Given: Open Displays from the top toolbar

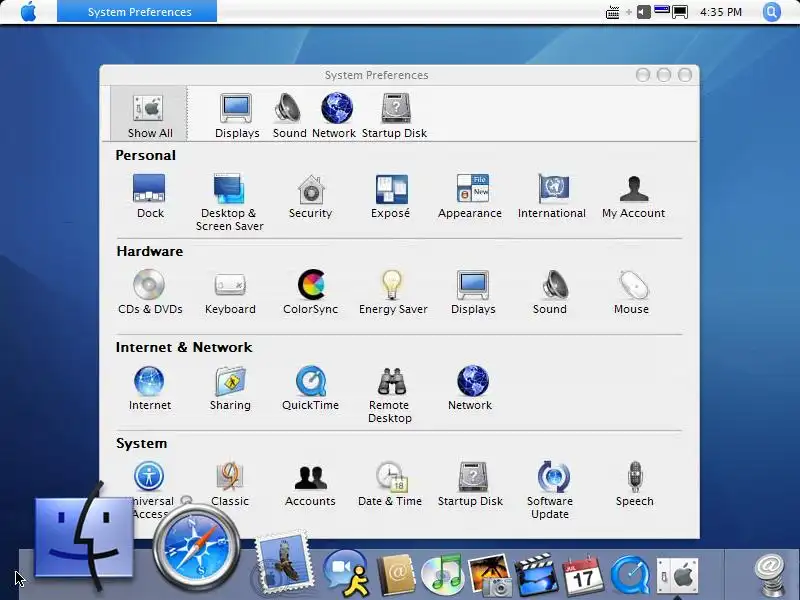Looking at the screenshot, I should coord(237,115).
